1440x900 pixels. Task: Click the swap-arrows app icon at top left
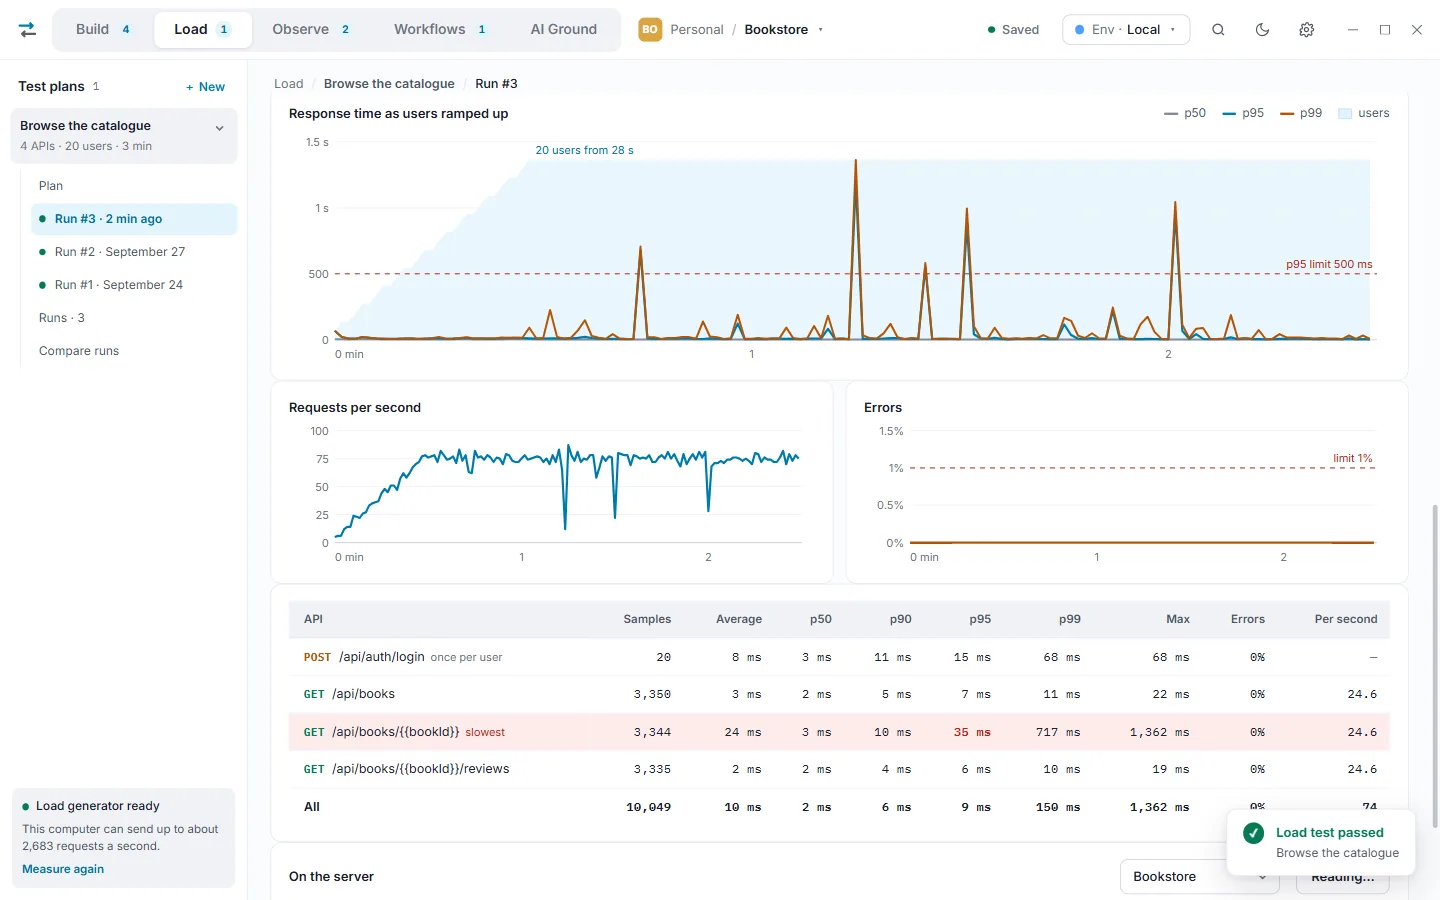(28, 30)
